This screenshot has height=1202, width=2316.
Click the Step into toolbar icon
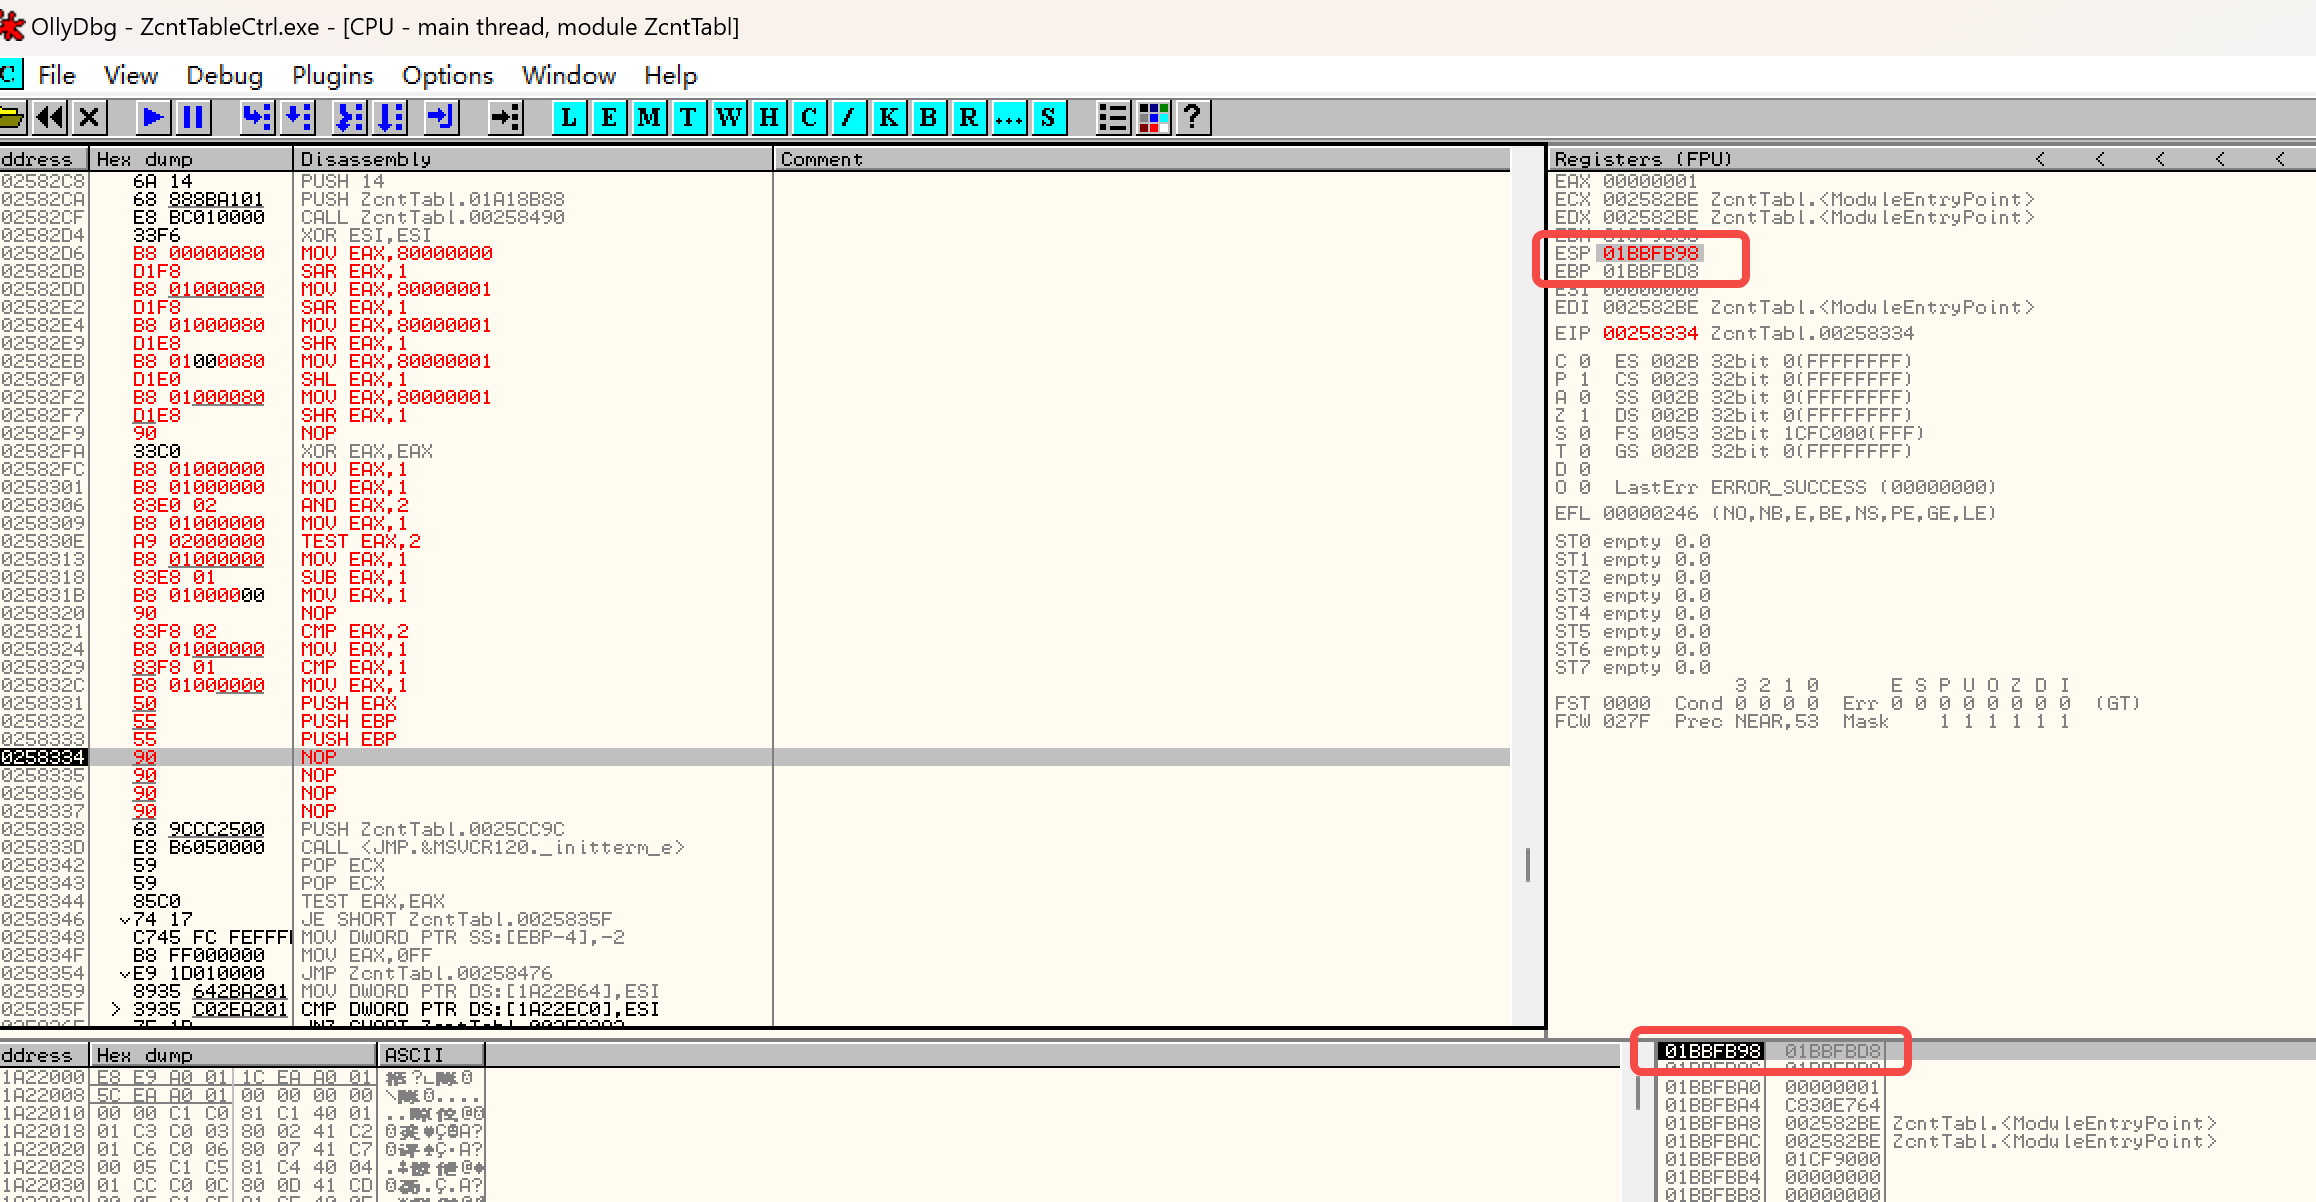coord(257,118)
